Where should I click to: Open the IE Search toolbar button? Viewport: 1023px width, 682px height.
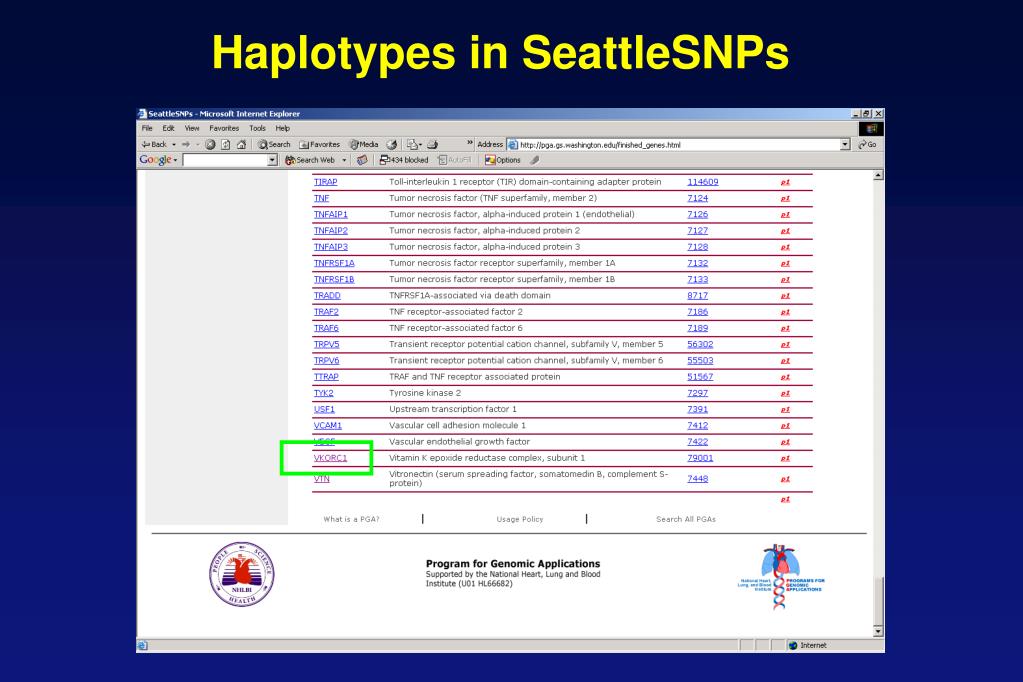click(274, 144)
